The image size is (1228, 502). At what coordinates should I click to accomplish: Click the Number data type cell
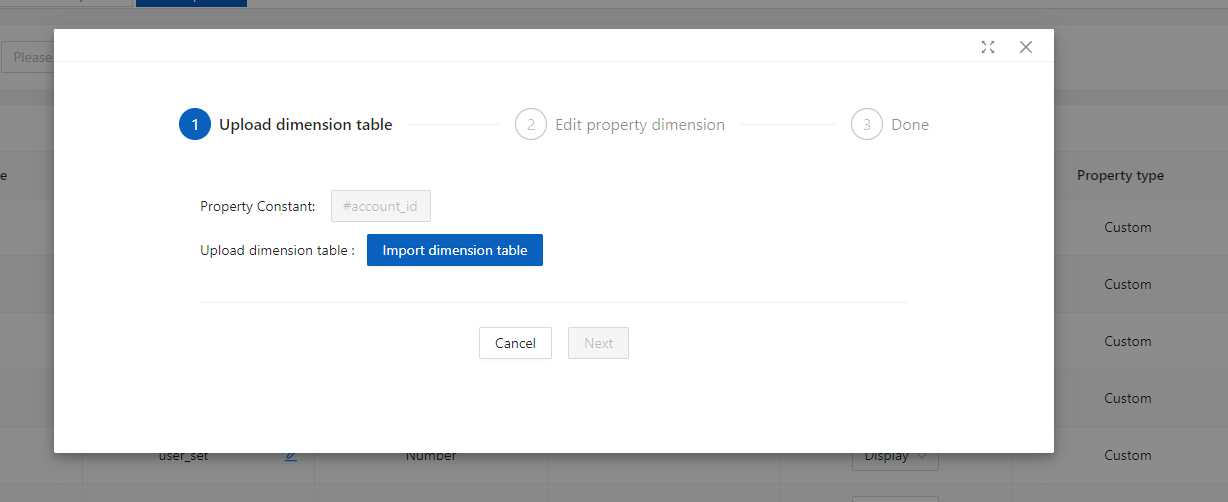tap(431, 456)
